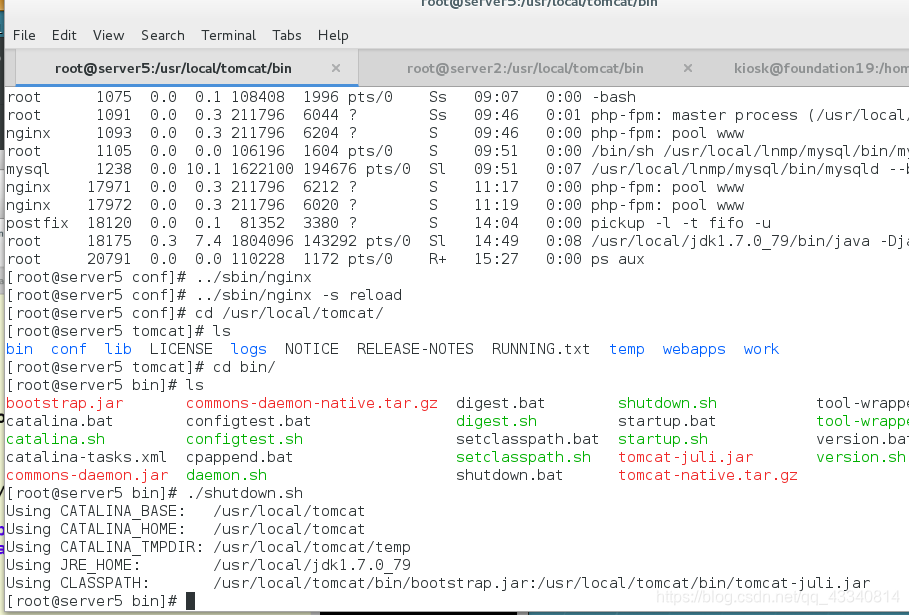Image resolution: width=909 pixels, height=615 pixels.
Task: Click the blue 'logs' directory name
Action: point(249,349)
